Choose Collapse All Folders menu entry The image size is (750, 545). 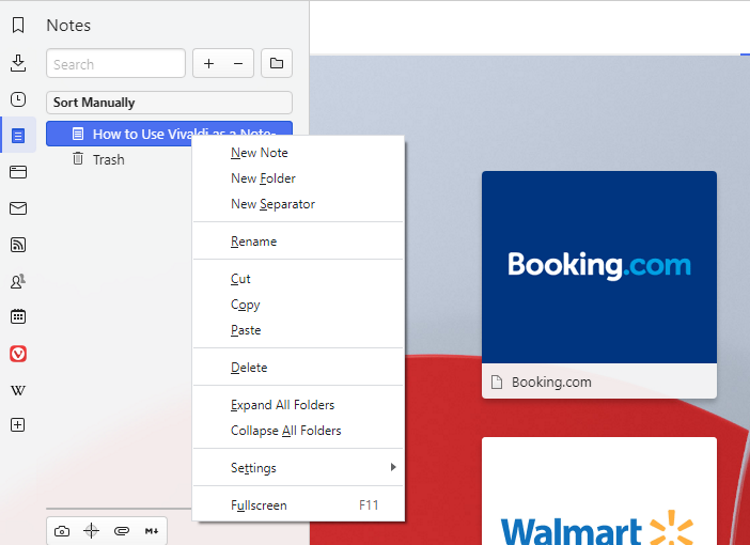pos(298,431)
